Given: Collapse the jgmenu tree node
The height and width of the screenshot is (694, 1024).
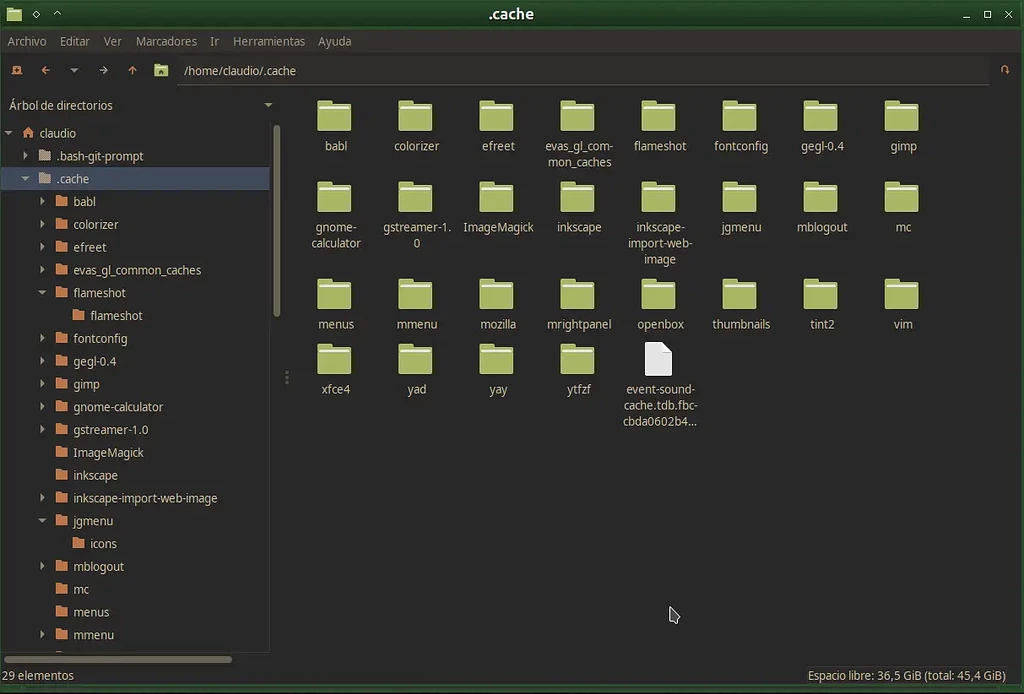Looking at the screenshot, I should click(43, 521).
